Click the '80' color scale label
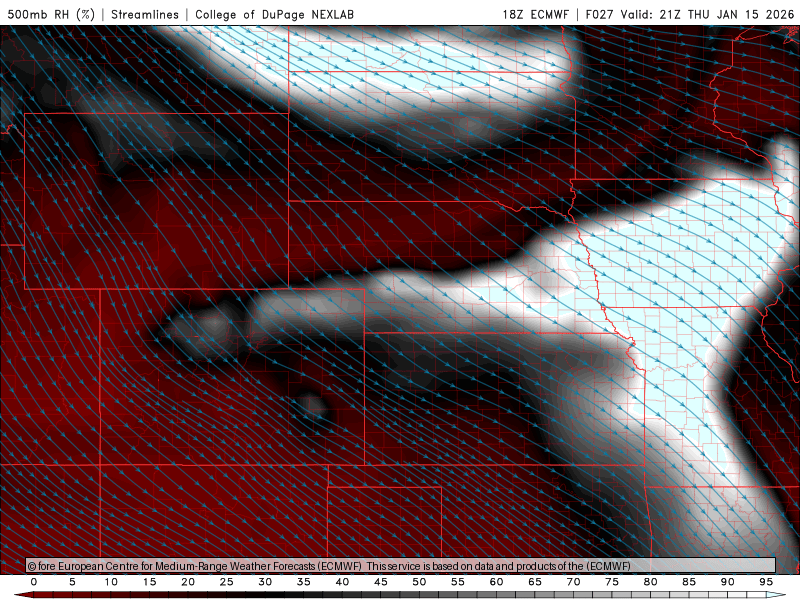Image resolution: width=800 pixels, height=600 pixels. pos(651,582)
